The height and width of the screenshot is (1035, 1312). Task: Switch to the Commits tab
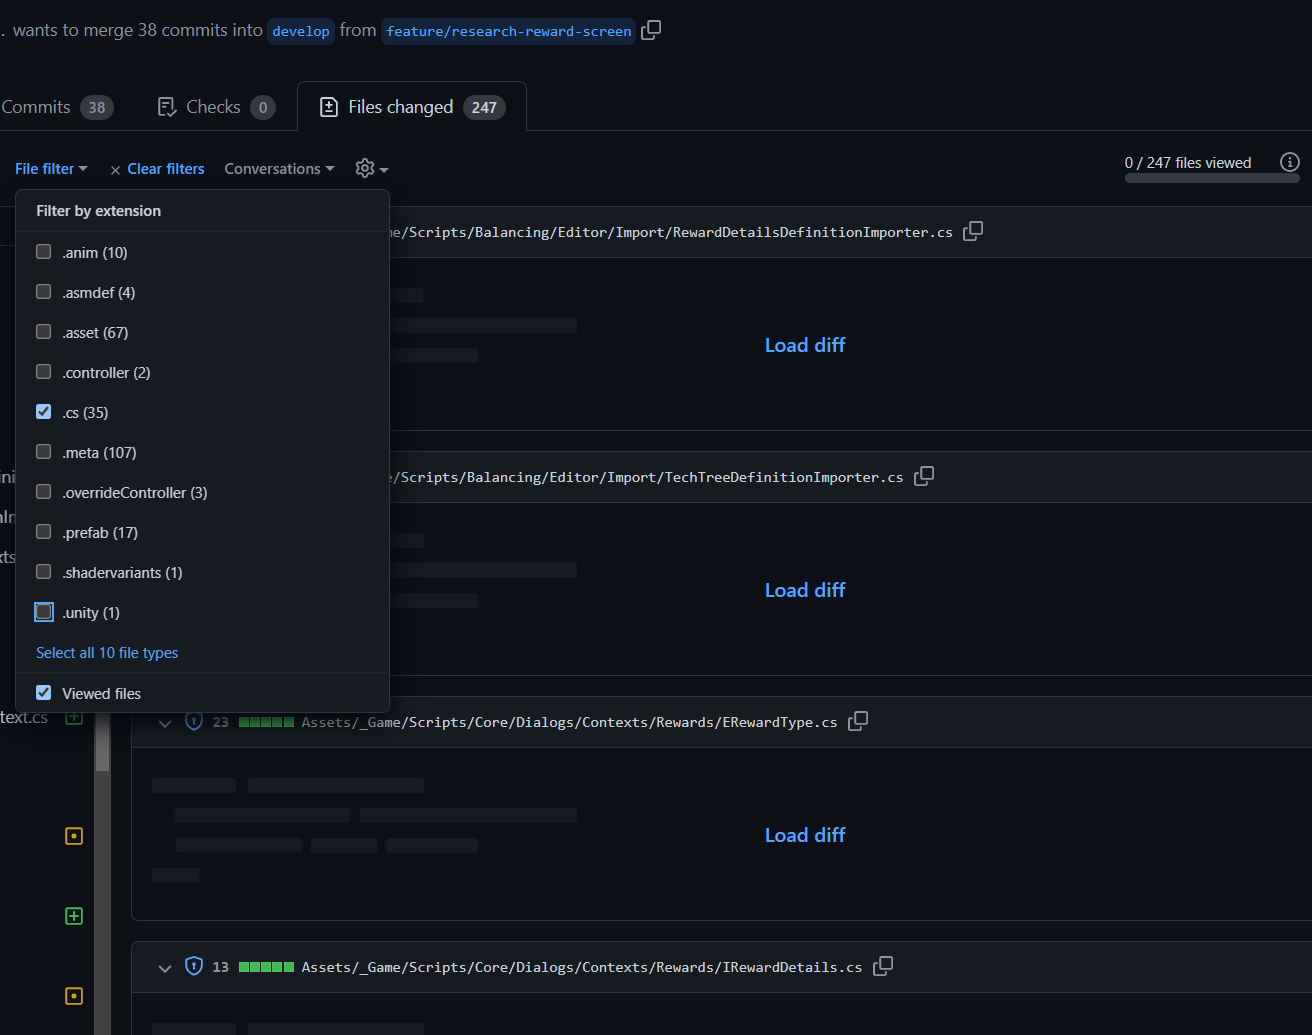[57, 107]
